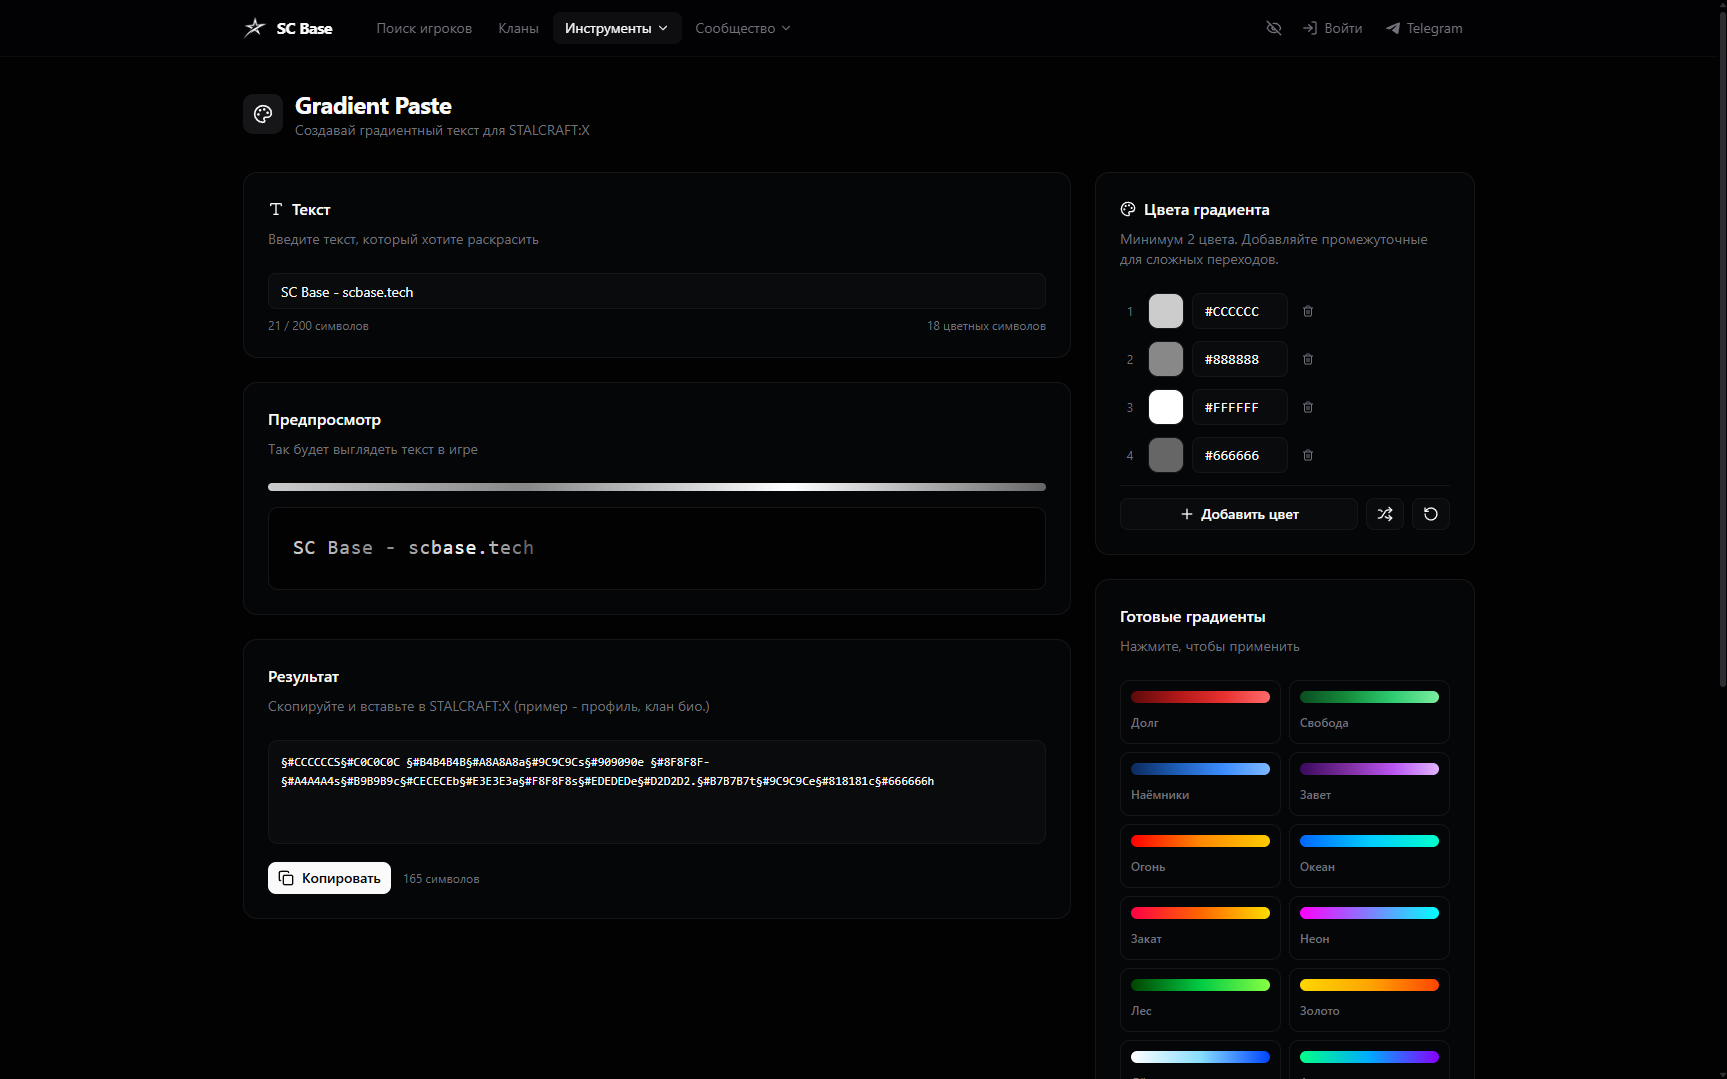This screenshot has height=1079, width=1727.
Task: Apply the Неон preset gradient
Action: pyautogui.click(x=1369, y=928)
